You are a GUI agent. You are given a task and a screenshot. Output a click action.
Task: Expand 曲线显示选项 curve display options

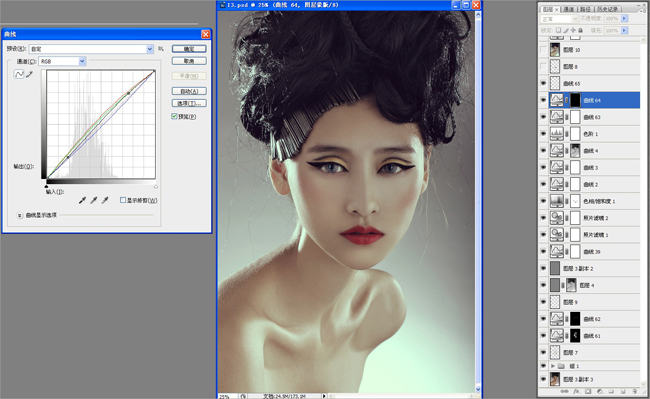pos(19,215)
